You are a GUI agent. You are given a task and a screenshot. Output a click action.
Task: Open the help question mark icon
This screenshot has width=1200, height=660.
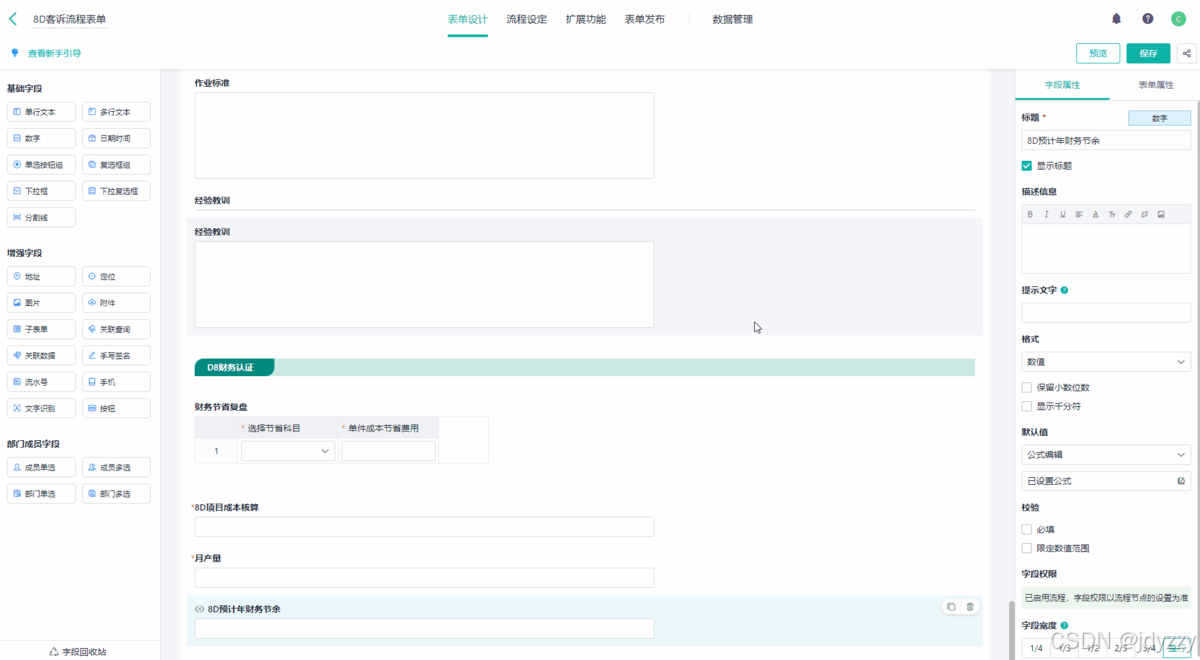click(x=1148, y=19)
